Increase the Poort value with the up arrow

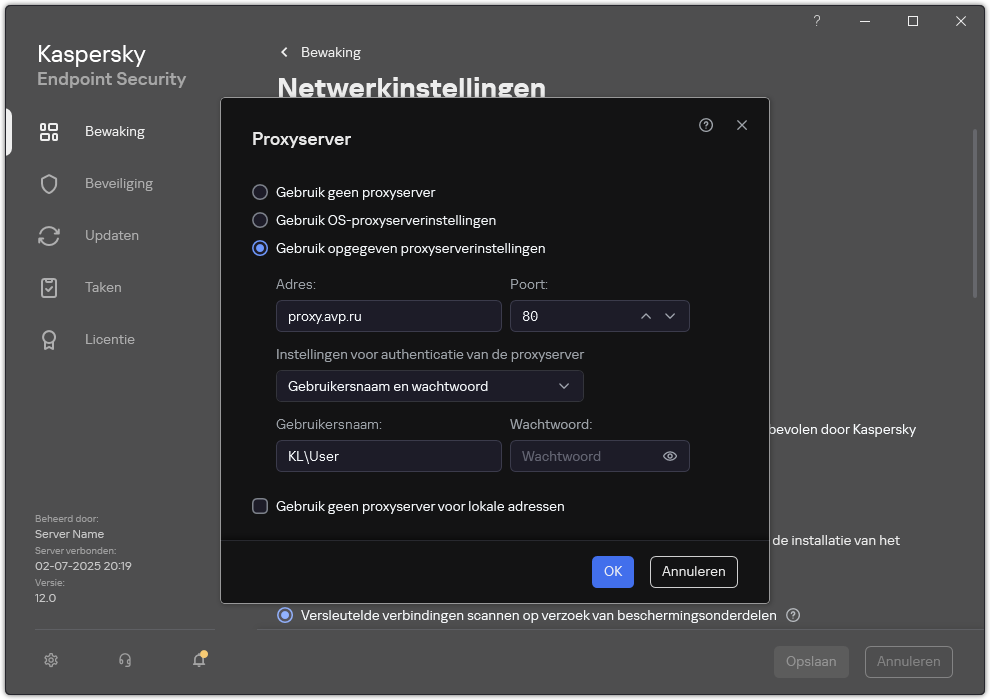point(646,315)
